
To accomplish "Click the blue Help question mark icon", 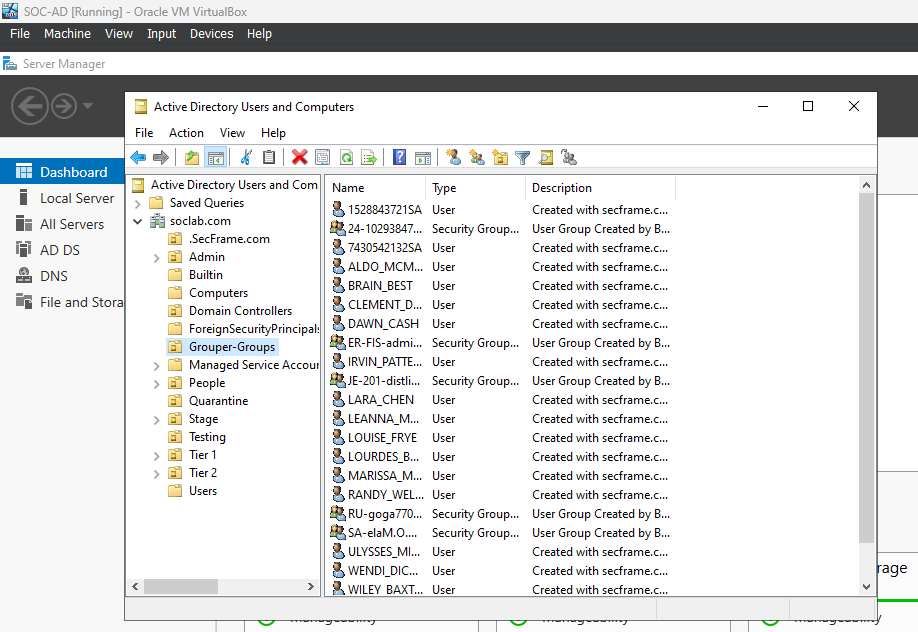I will pyautogui.click(x=399, y=157).
